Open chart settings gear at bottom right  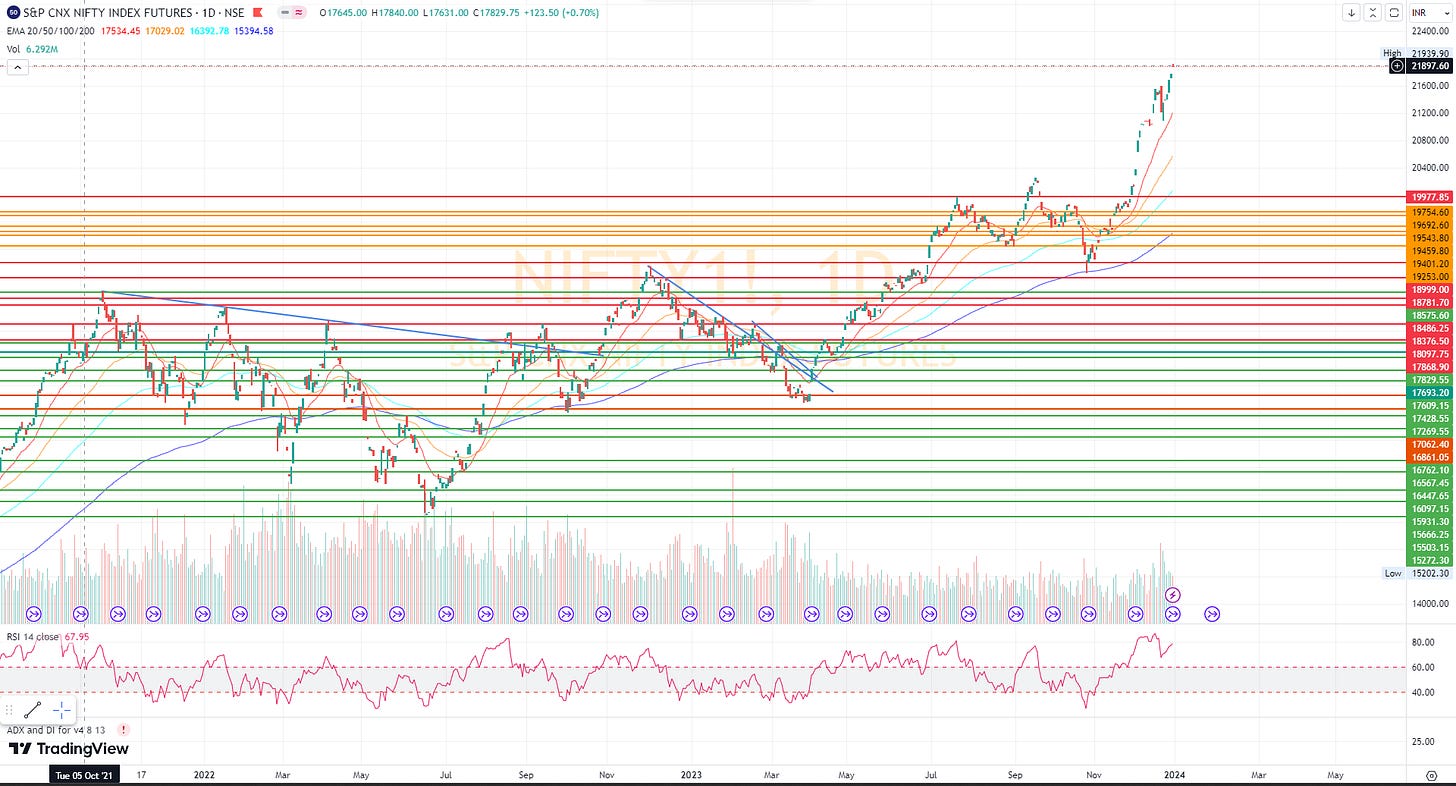pyautogui.click(x=1430, y=776)
